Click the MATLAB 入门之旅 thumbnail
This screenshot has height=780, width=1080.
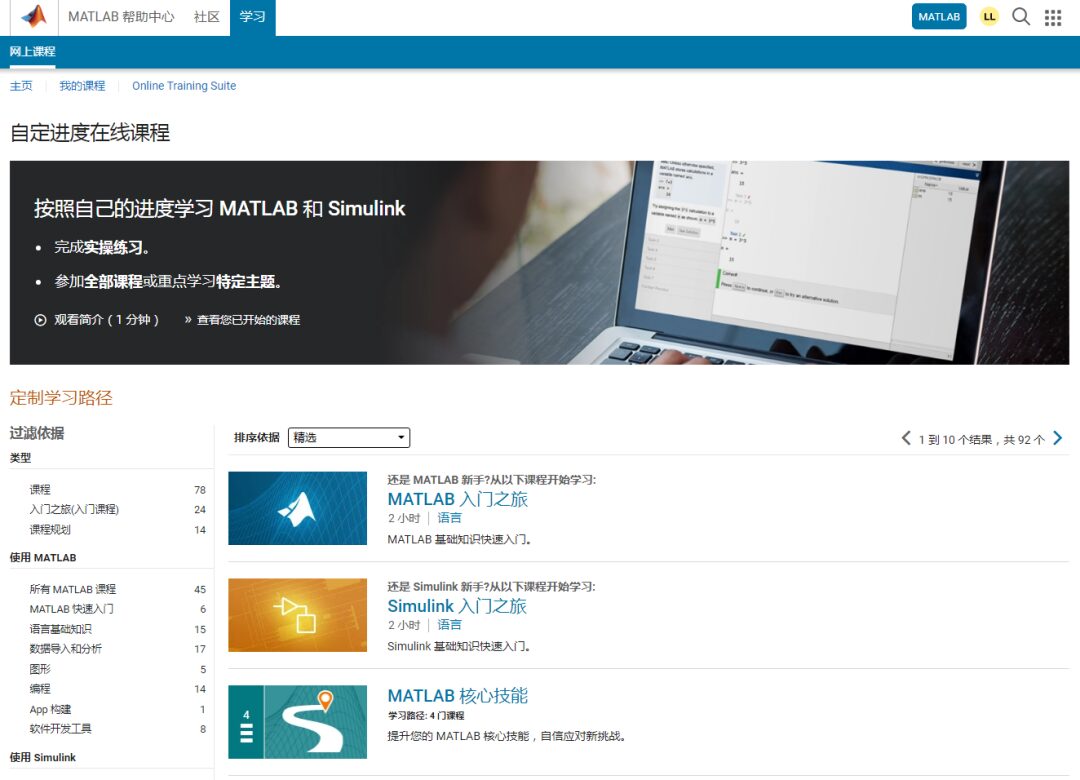pos(298,508)
